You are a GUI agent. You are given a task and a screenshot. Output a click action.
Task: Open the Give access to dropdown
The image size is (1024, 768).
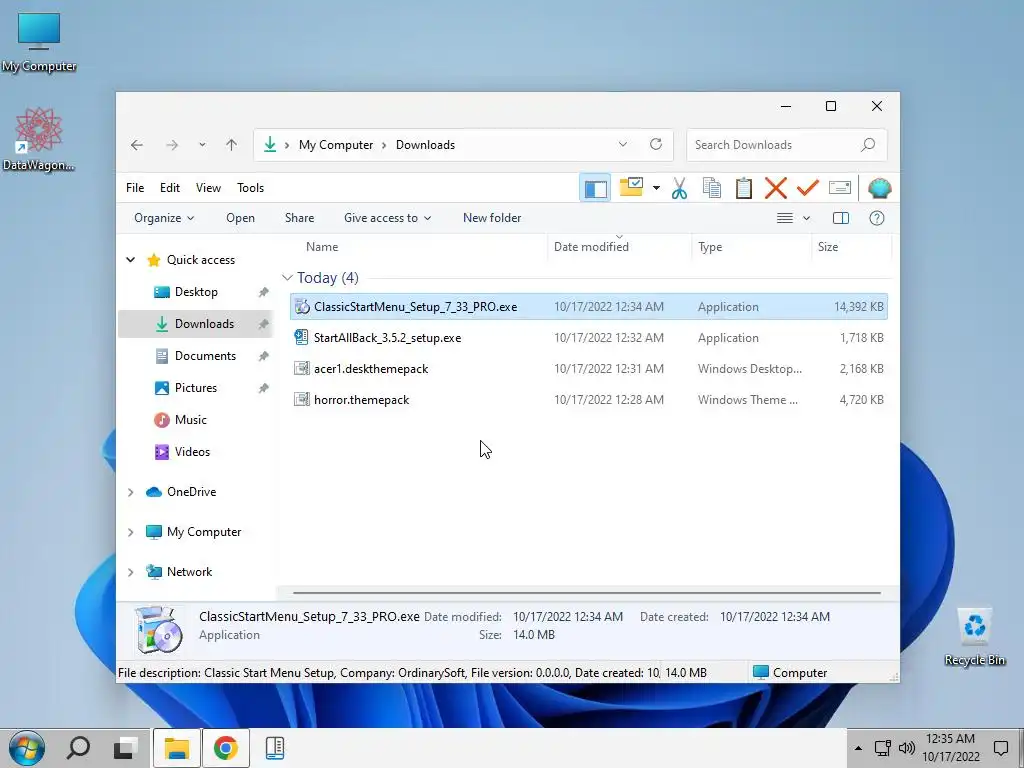pyautogui.click(x=387, y=218)
